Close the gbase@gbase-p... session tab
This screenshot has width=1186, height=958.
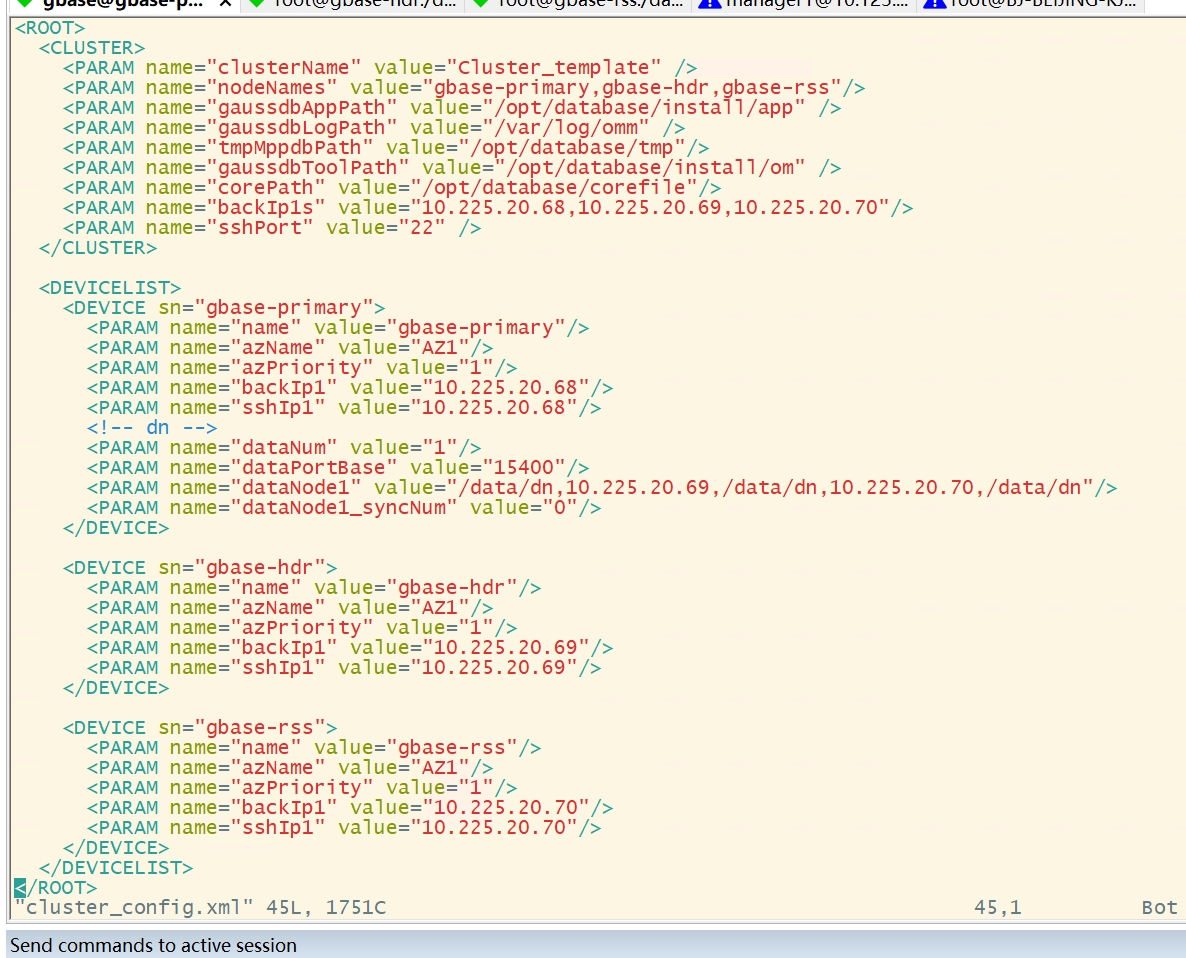(225, 4)
